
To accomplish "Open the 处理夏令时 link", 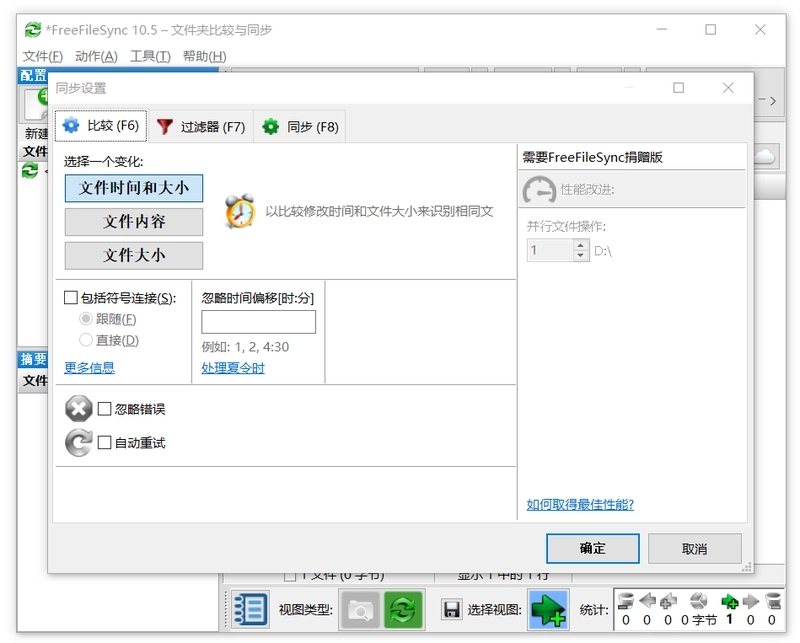I will click(233, 368).
